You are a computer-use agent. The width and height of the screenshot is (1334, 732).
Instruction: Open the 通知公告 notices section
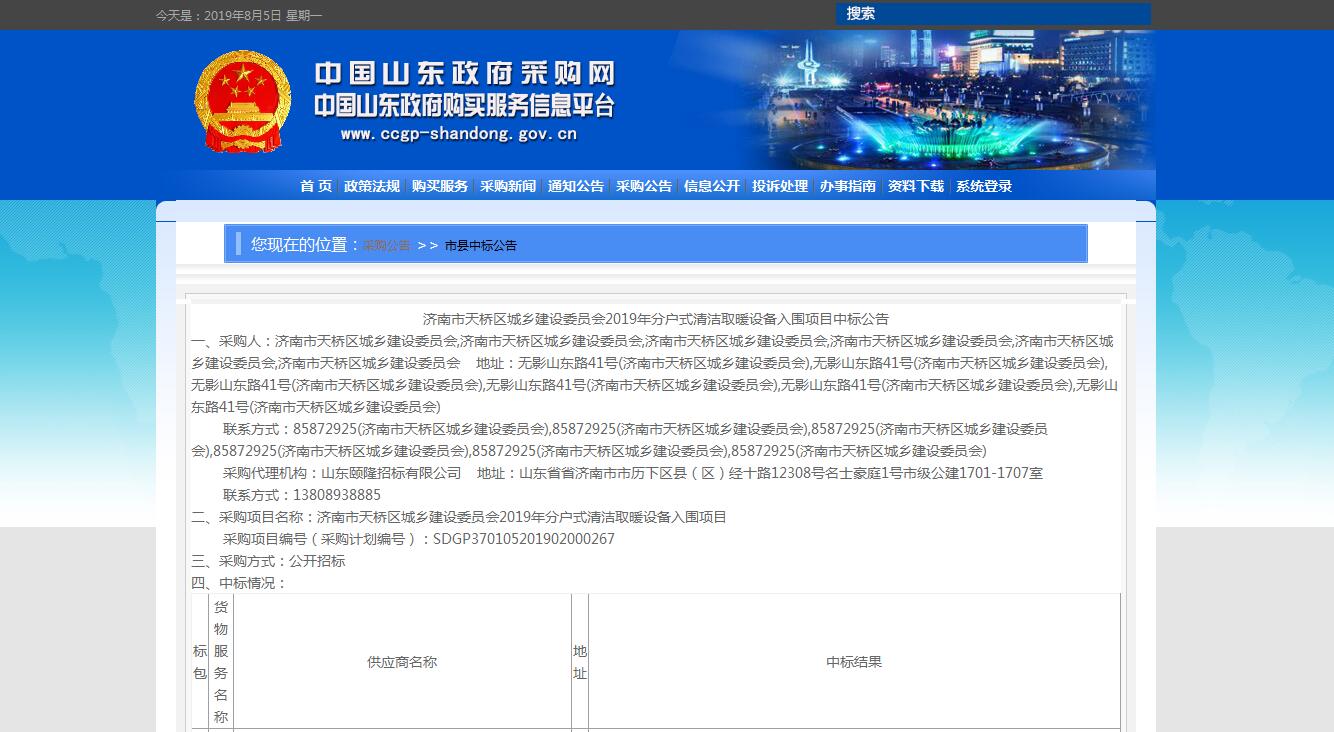575,186
